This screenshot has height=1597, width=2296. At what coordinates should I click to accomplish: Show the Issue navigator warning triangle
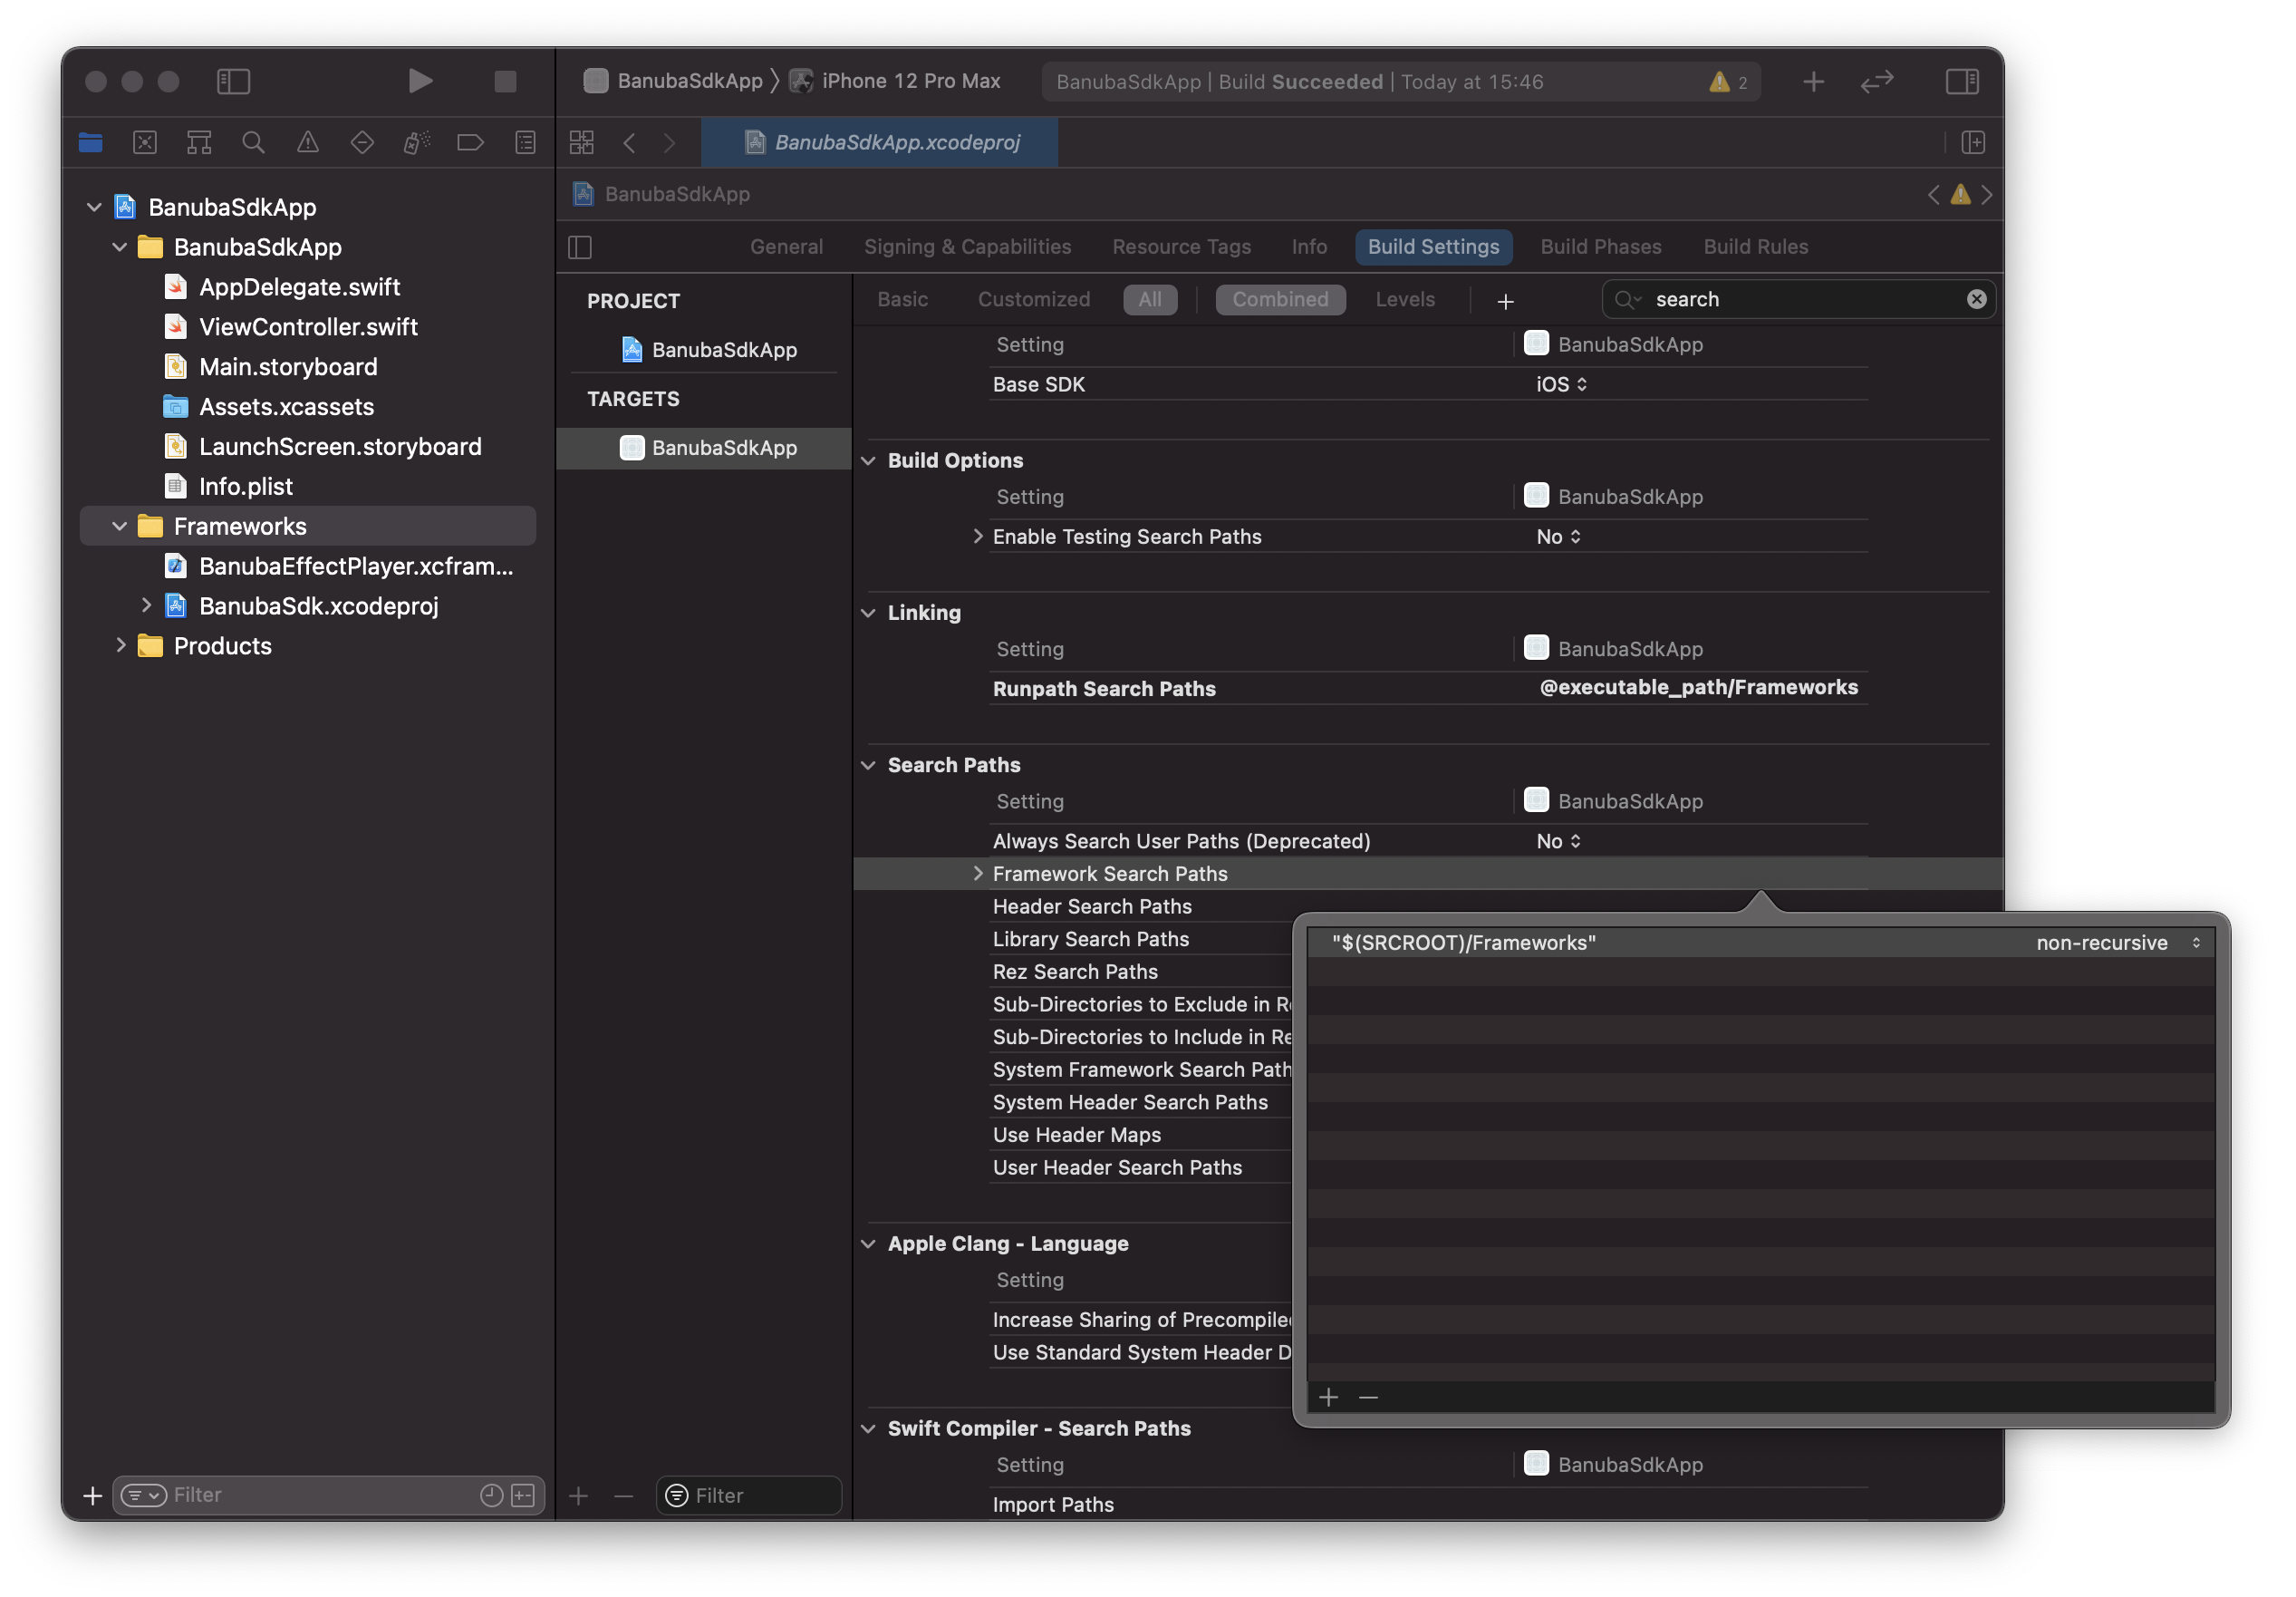pos(308,142)
